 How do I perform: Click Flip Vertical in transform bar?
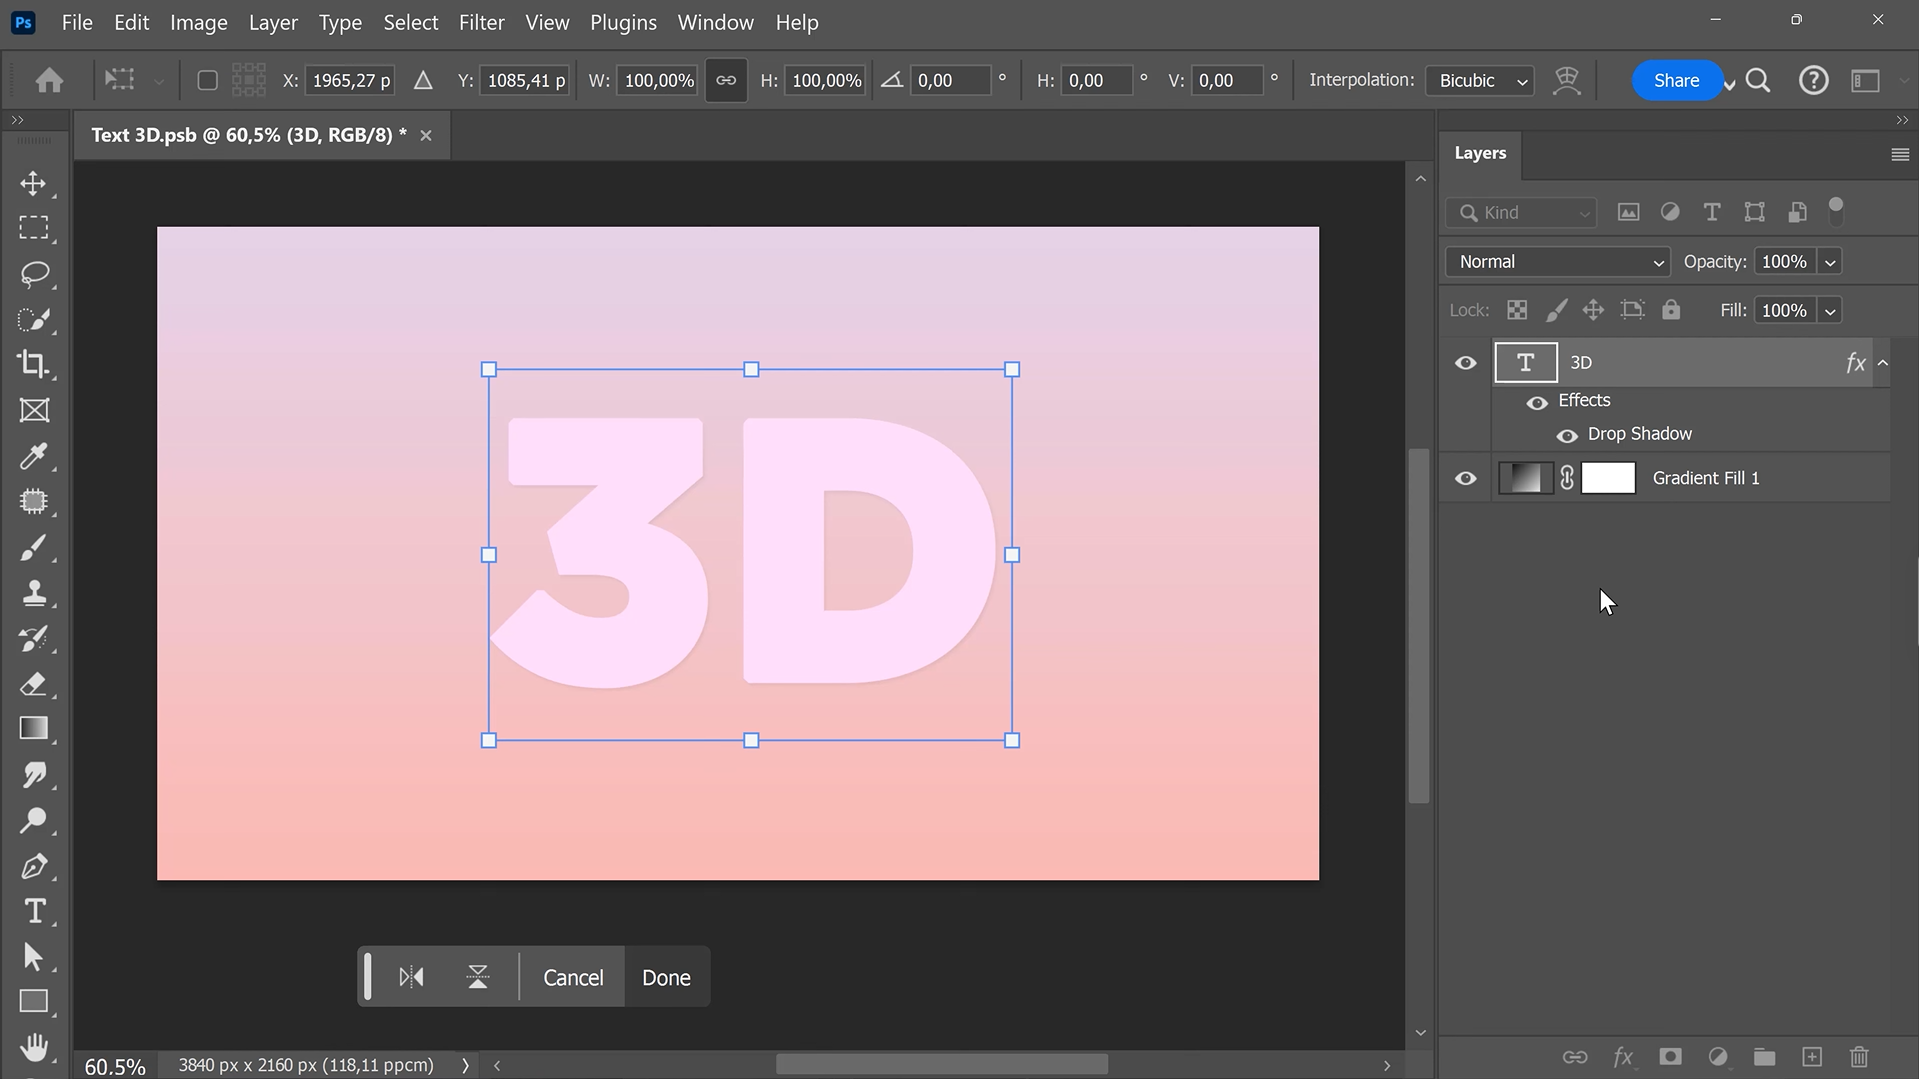pos(478,977)
